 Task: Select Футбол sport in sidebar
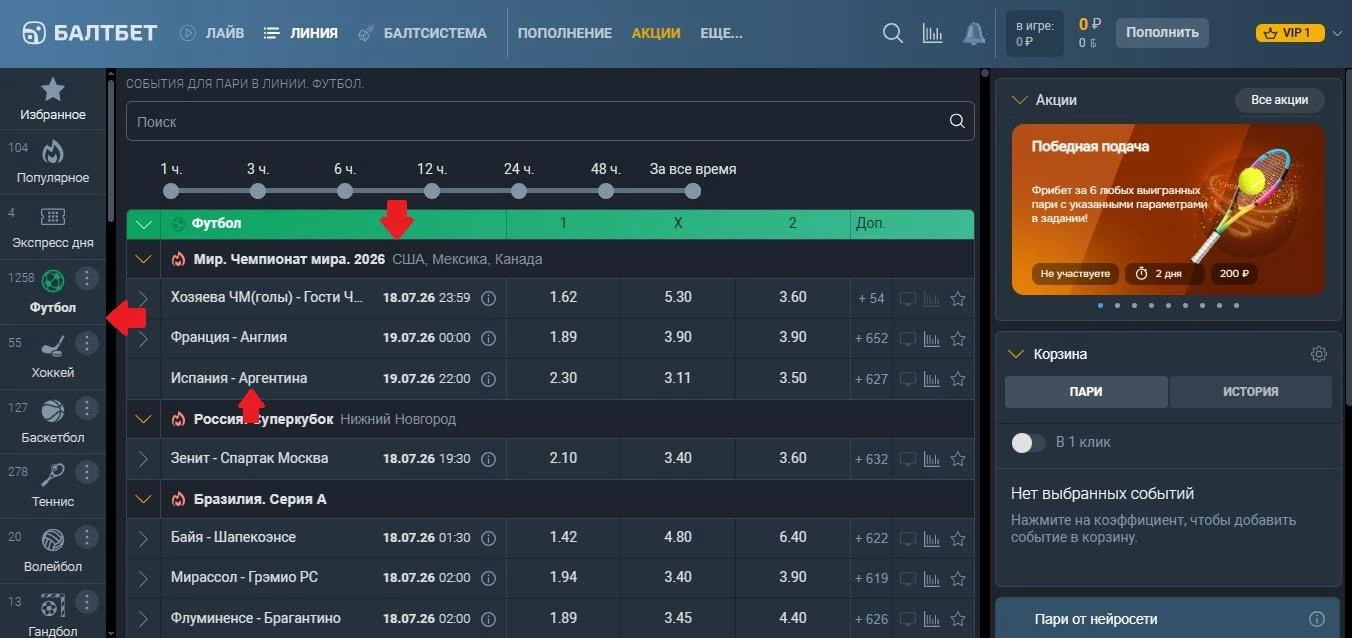tap(53, 292)
